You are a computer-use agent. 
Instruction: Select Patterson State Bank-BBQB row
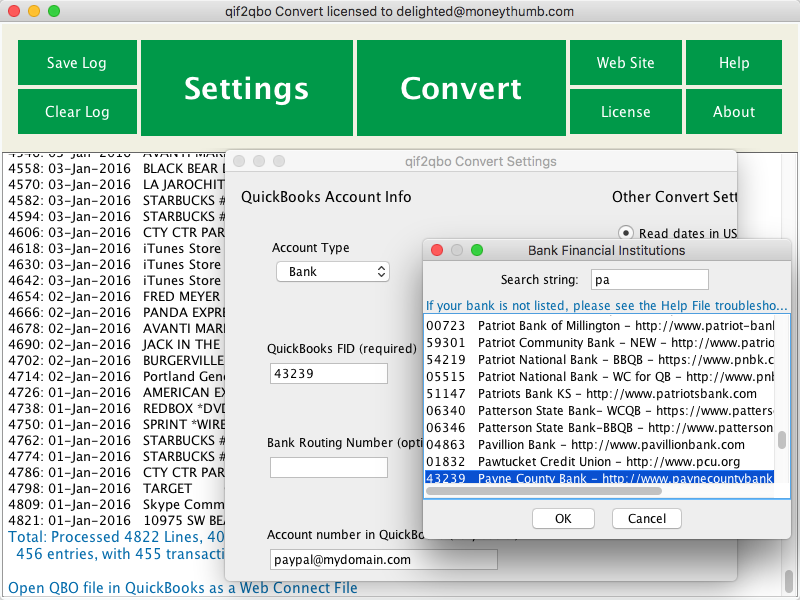pyautogui.click(x=599, y=428)
